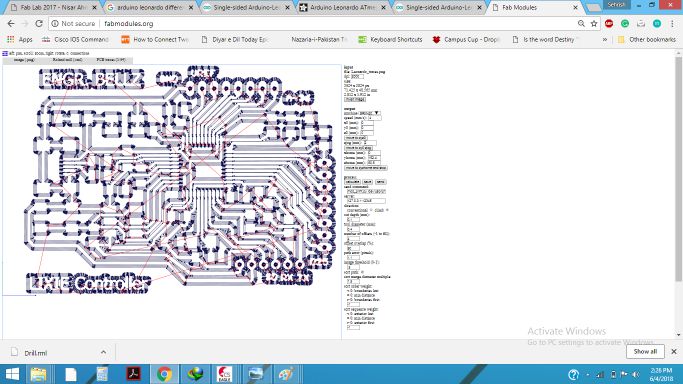The image size is (683, 384).
Task: Open the Paint taskbar icon
Action: 286,374
